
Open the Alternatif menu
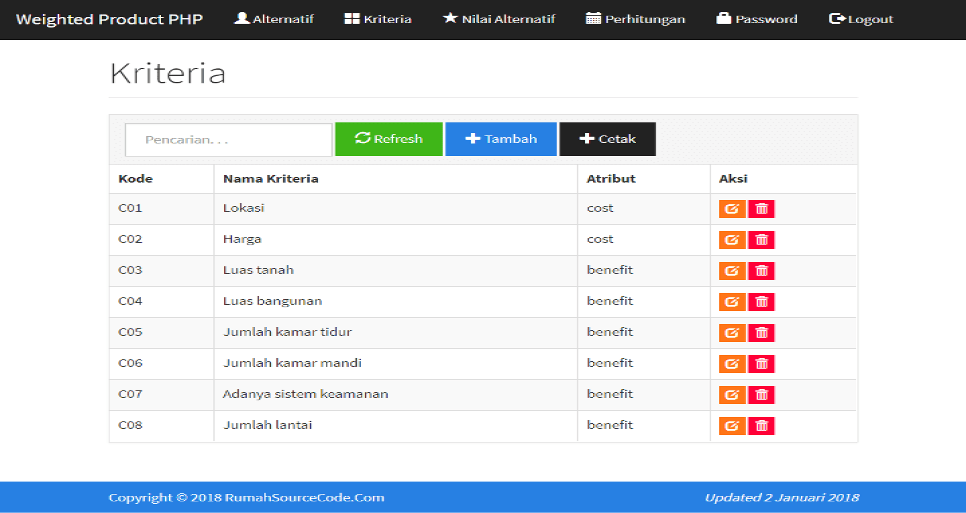coord(274,19)
